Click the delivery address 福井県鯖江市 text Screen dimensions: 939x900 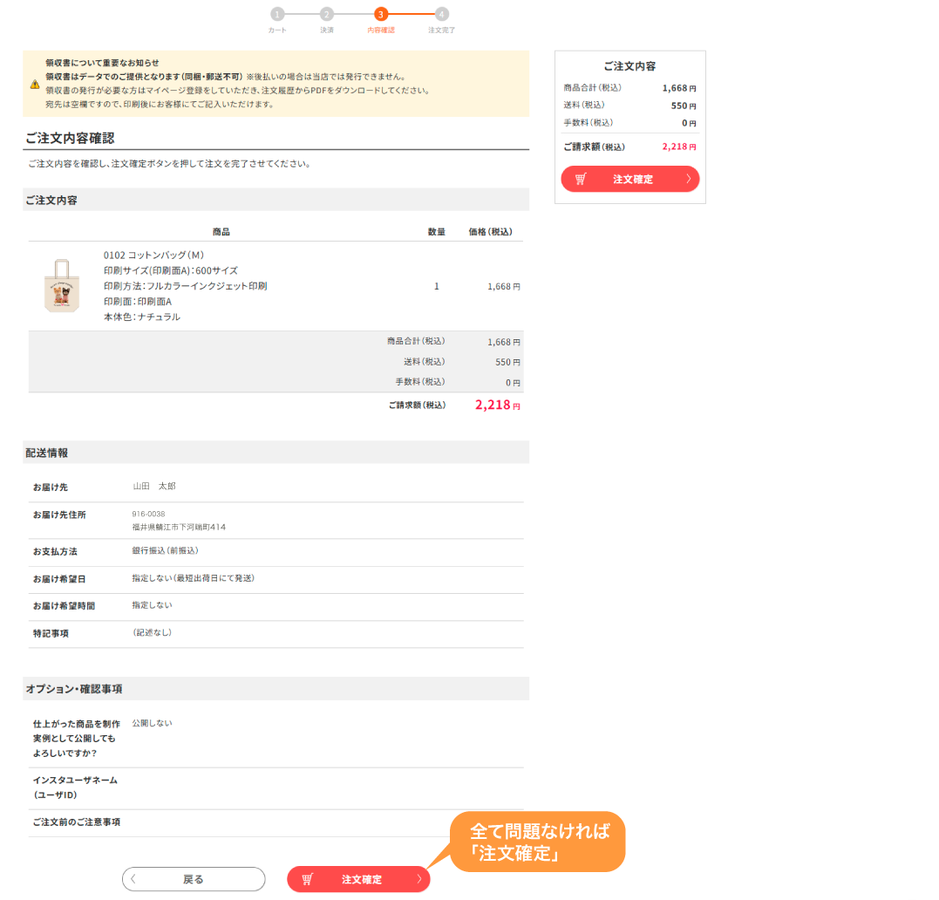click(x=179, y=527)
